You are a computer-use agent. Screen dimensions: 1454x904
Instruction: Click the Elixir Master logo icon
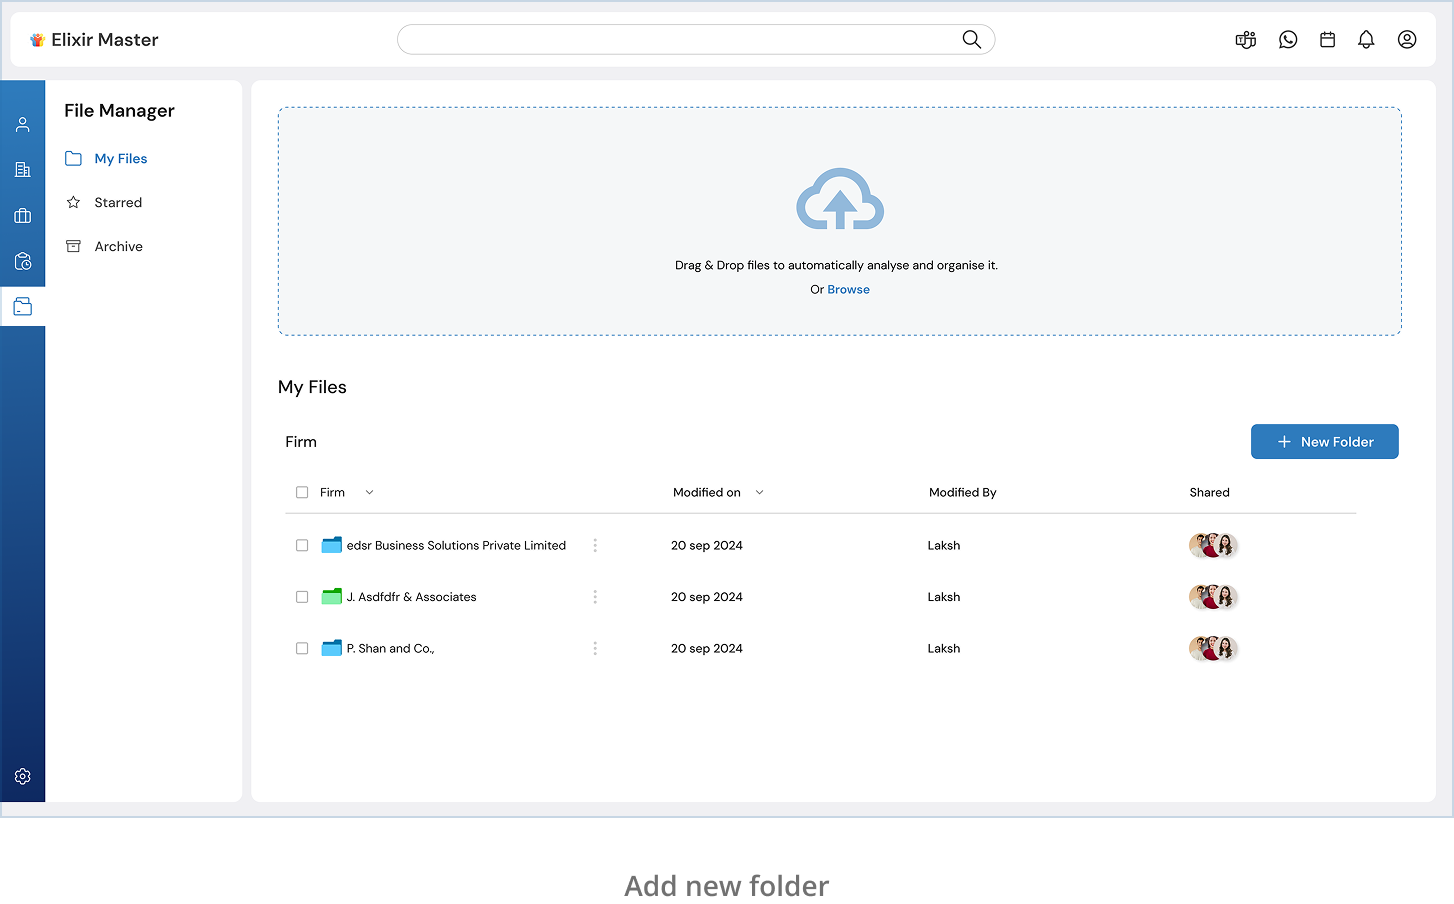click(x=37, y=40)
